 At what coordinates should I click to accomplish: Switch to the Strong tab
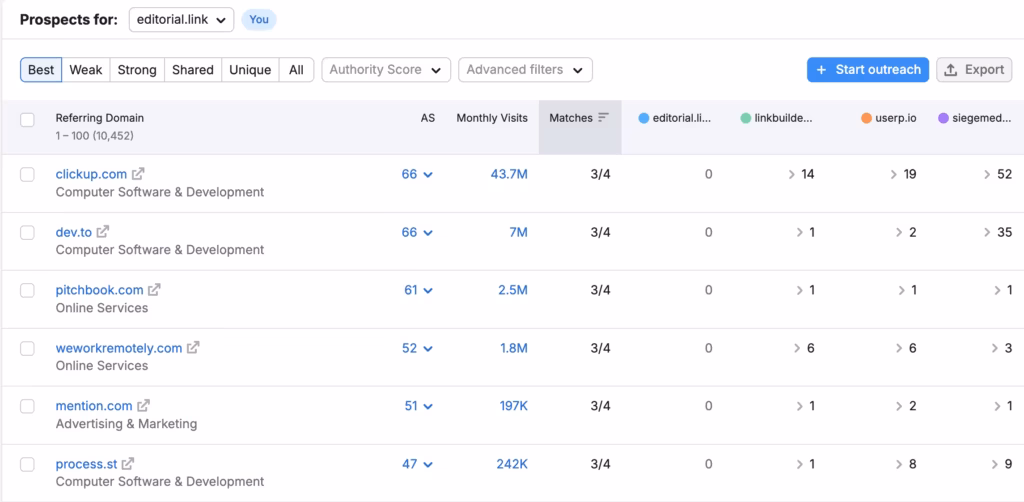[x=136, y=70]
